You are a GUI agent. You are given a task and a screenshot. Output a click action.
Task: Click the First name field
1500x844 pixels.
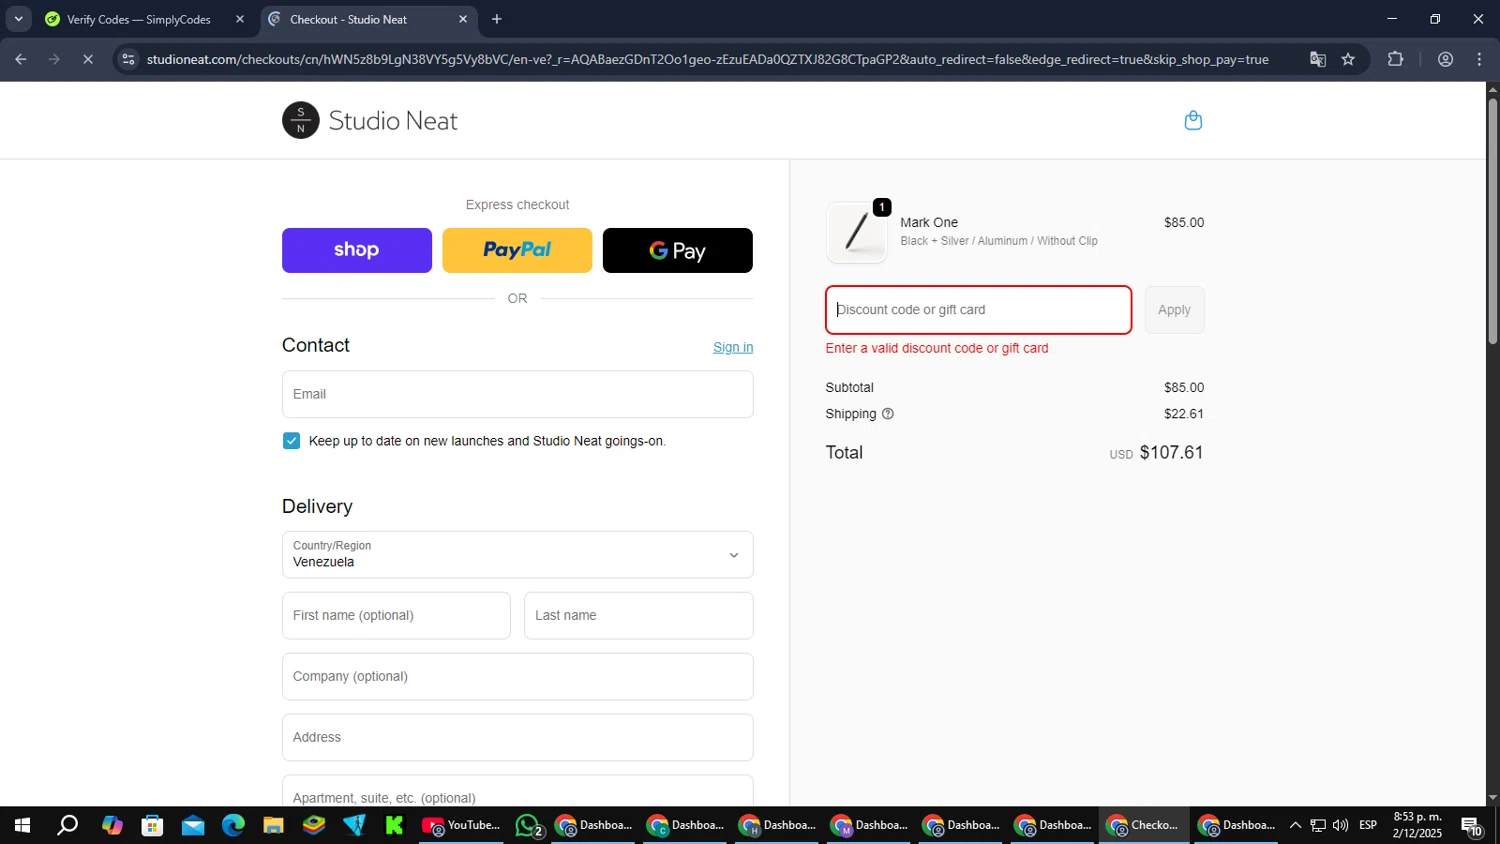[396, 615]
